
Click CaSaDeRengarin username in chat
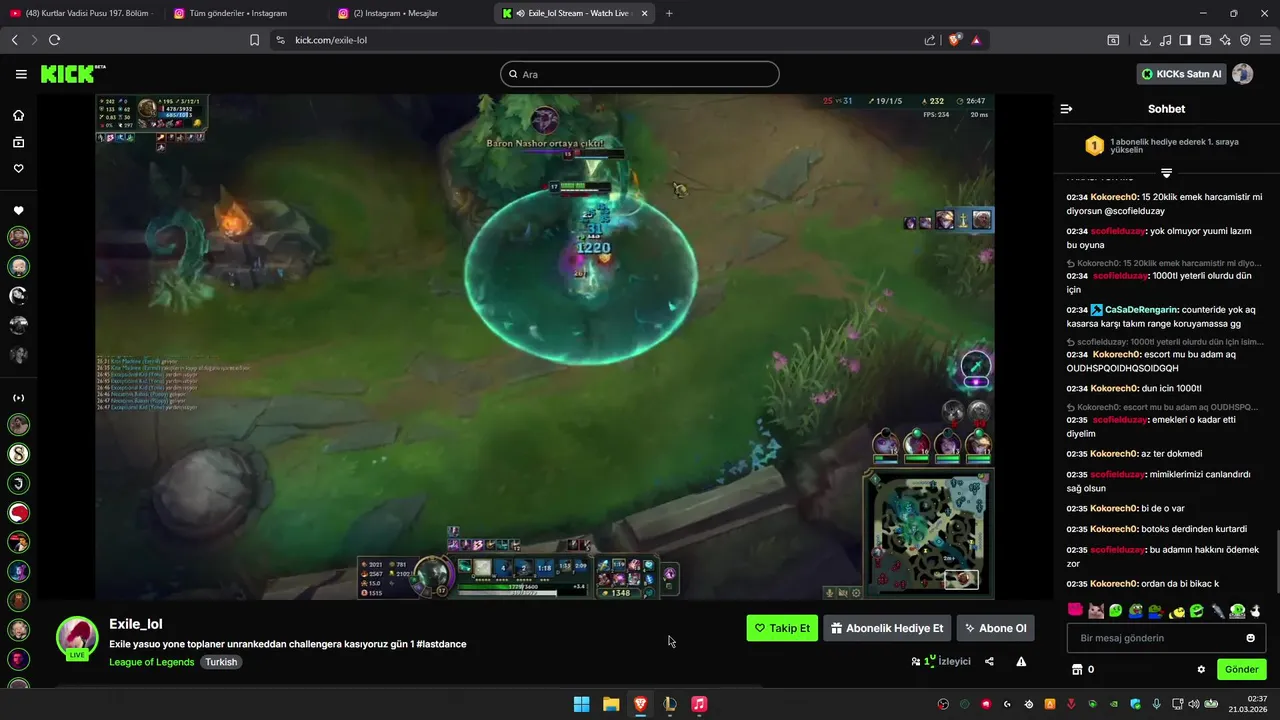click(1142, 310)
